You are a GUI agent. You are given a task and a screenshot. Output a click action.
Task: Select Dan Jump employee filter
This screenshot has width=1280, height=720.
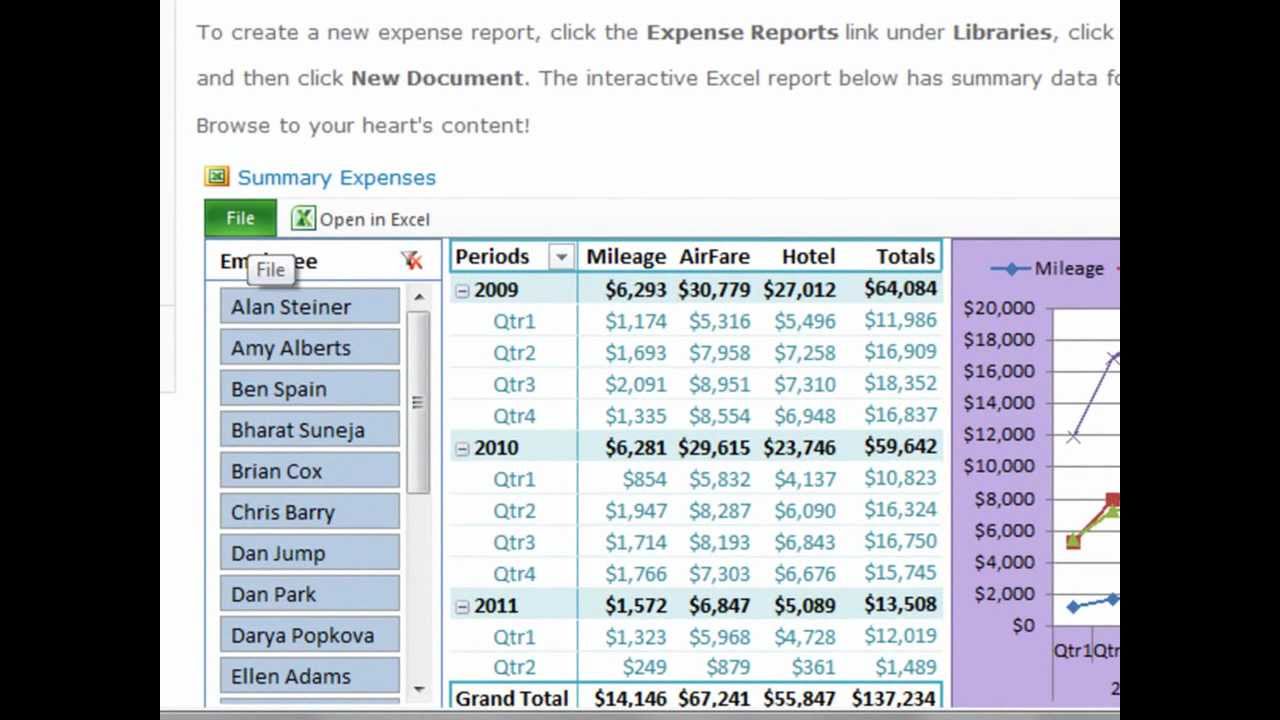(x=310, y=553)
